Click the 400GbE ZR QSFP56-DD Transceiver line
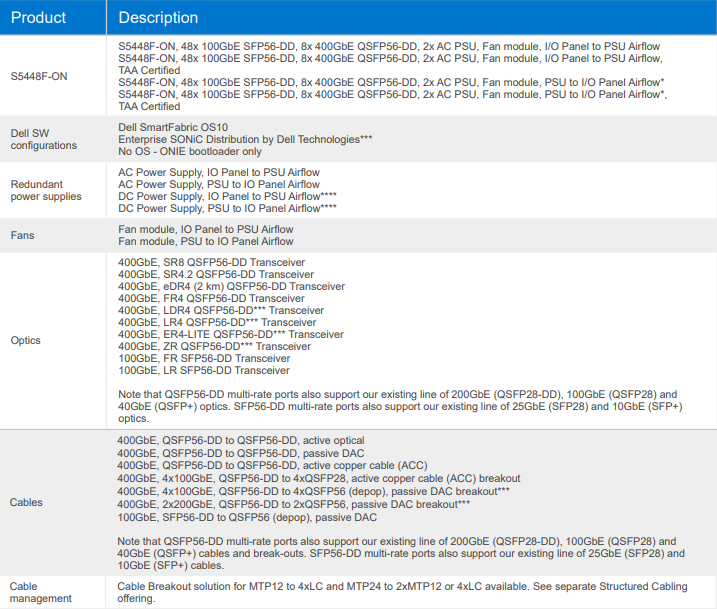This screenshot has width=717, height=609. 214,346
